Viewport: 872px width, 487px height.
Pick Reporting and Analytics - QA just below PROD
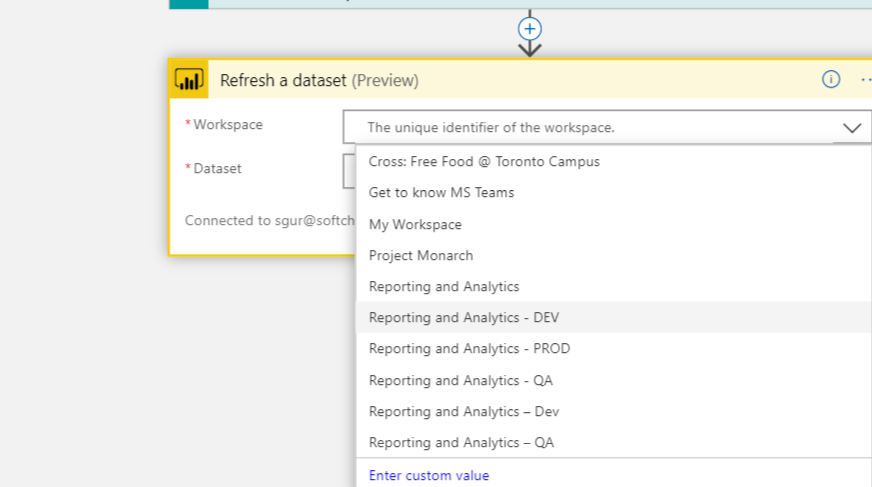[x=460, y=380]
